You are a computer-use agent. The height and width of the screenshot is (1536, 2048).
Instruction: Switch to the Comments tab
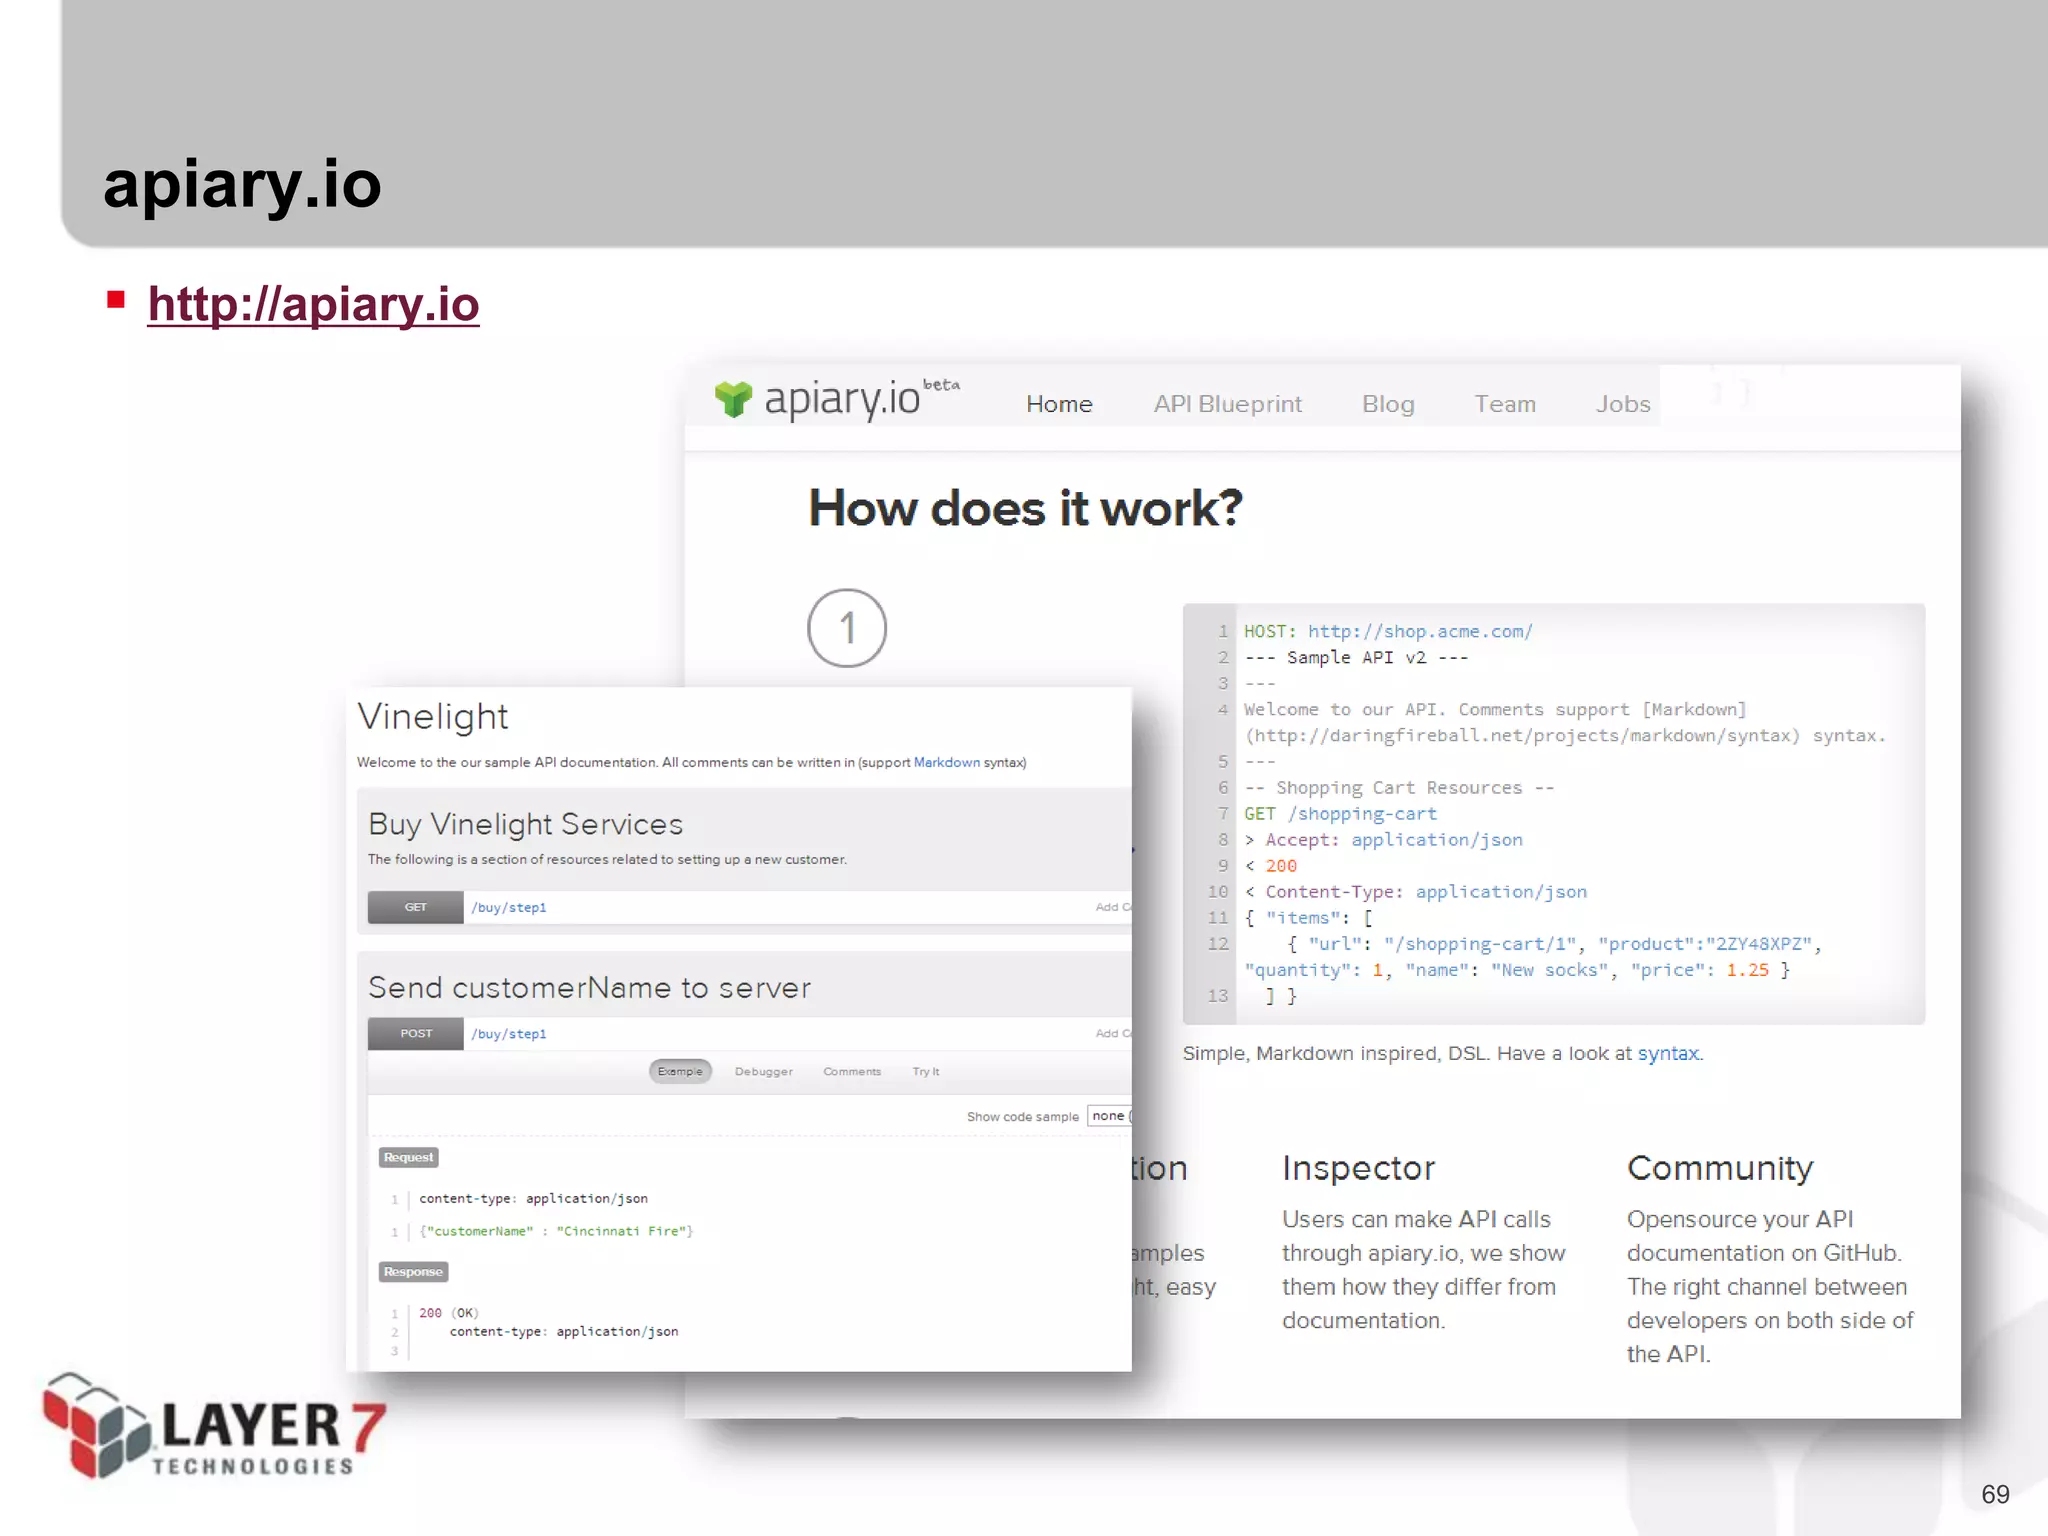click(852, 1071)
